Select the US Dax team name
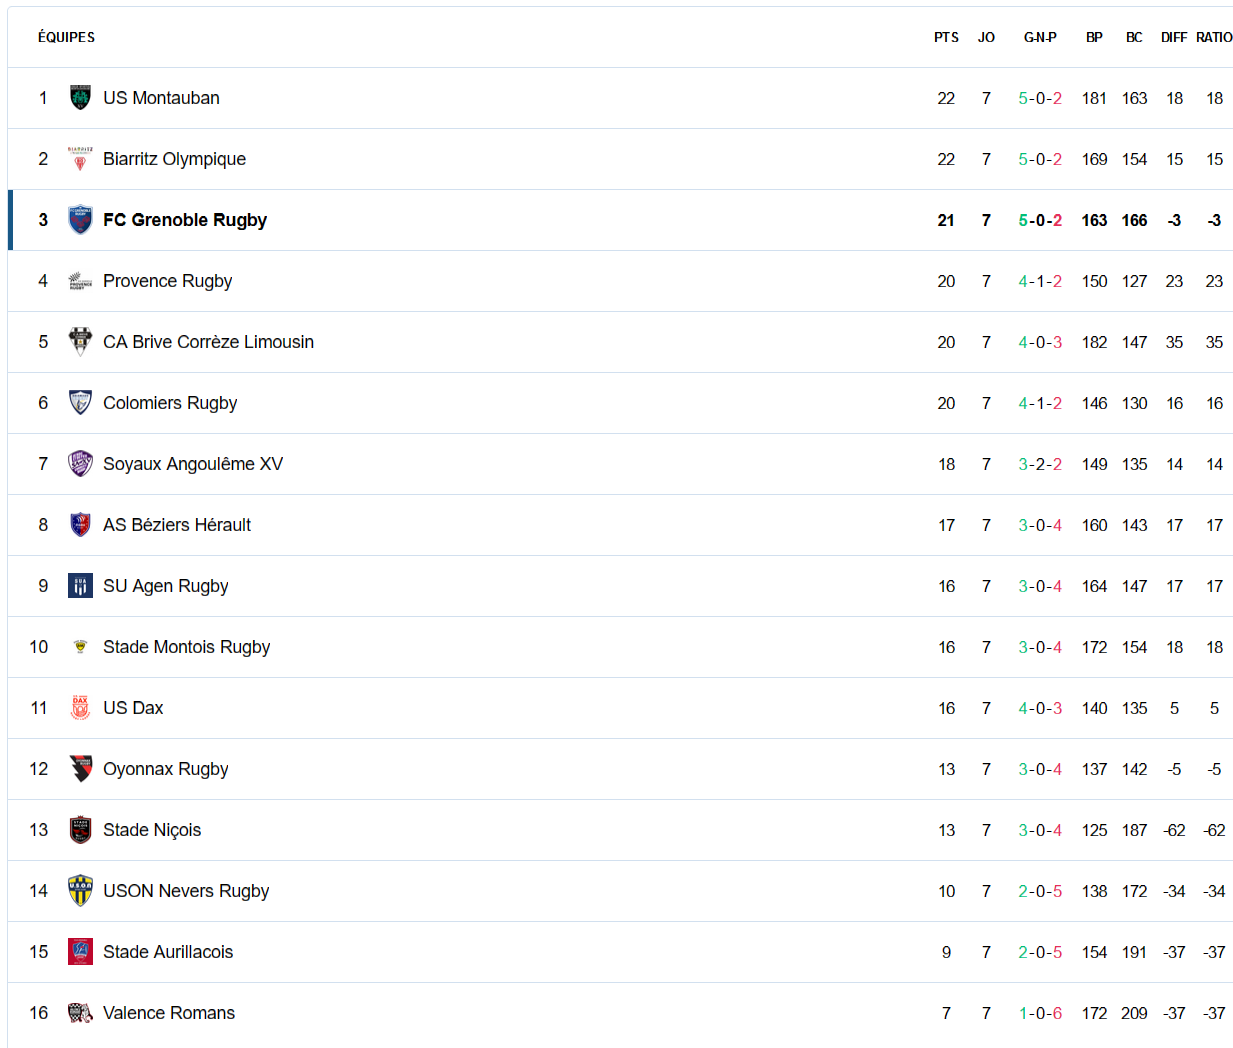 pos(133,708)
